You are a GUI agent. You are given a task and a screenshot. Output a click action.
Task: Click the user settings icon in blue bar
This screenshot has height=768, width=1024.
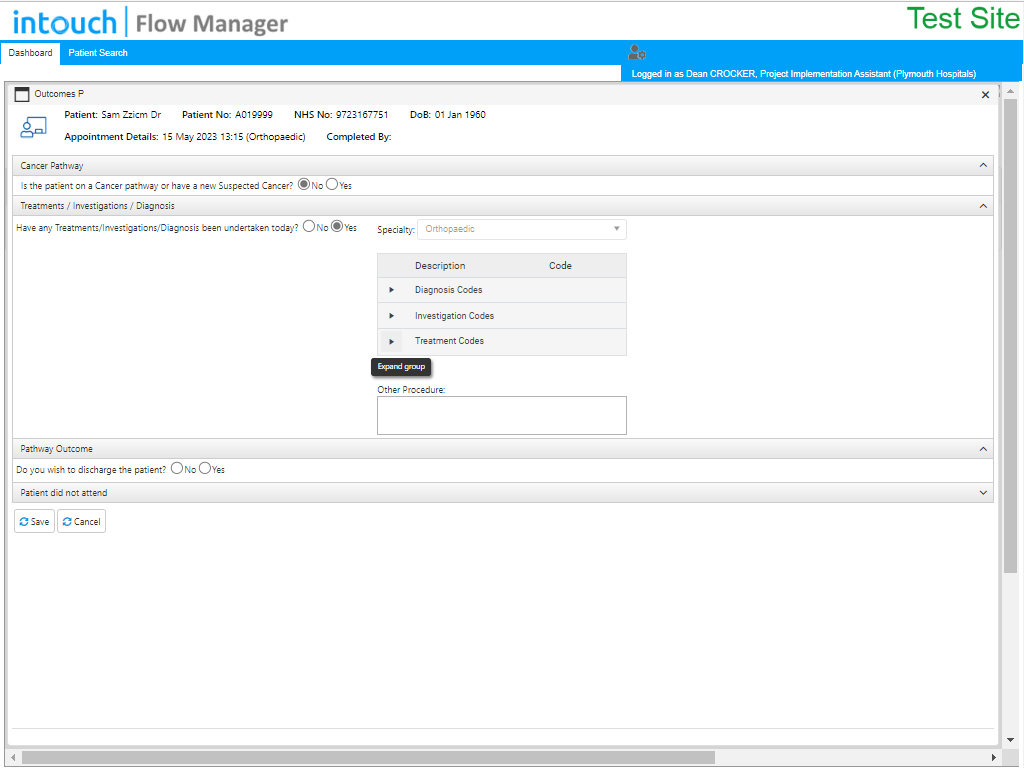637,52
